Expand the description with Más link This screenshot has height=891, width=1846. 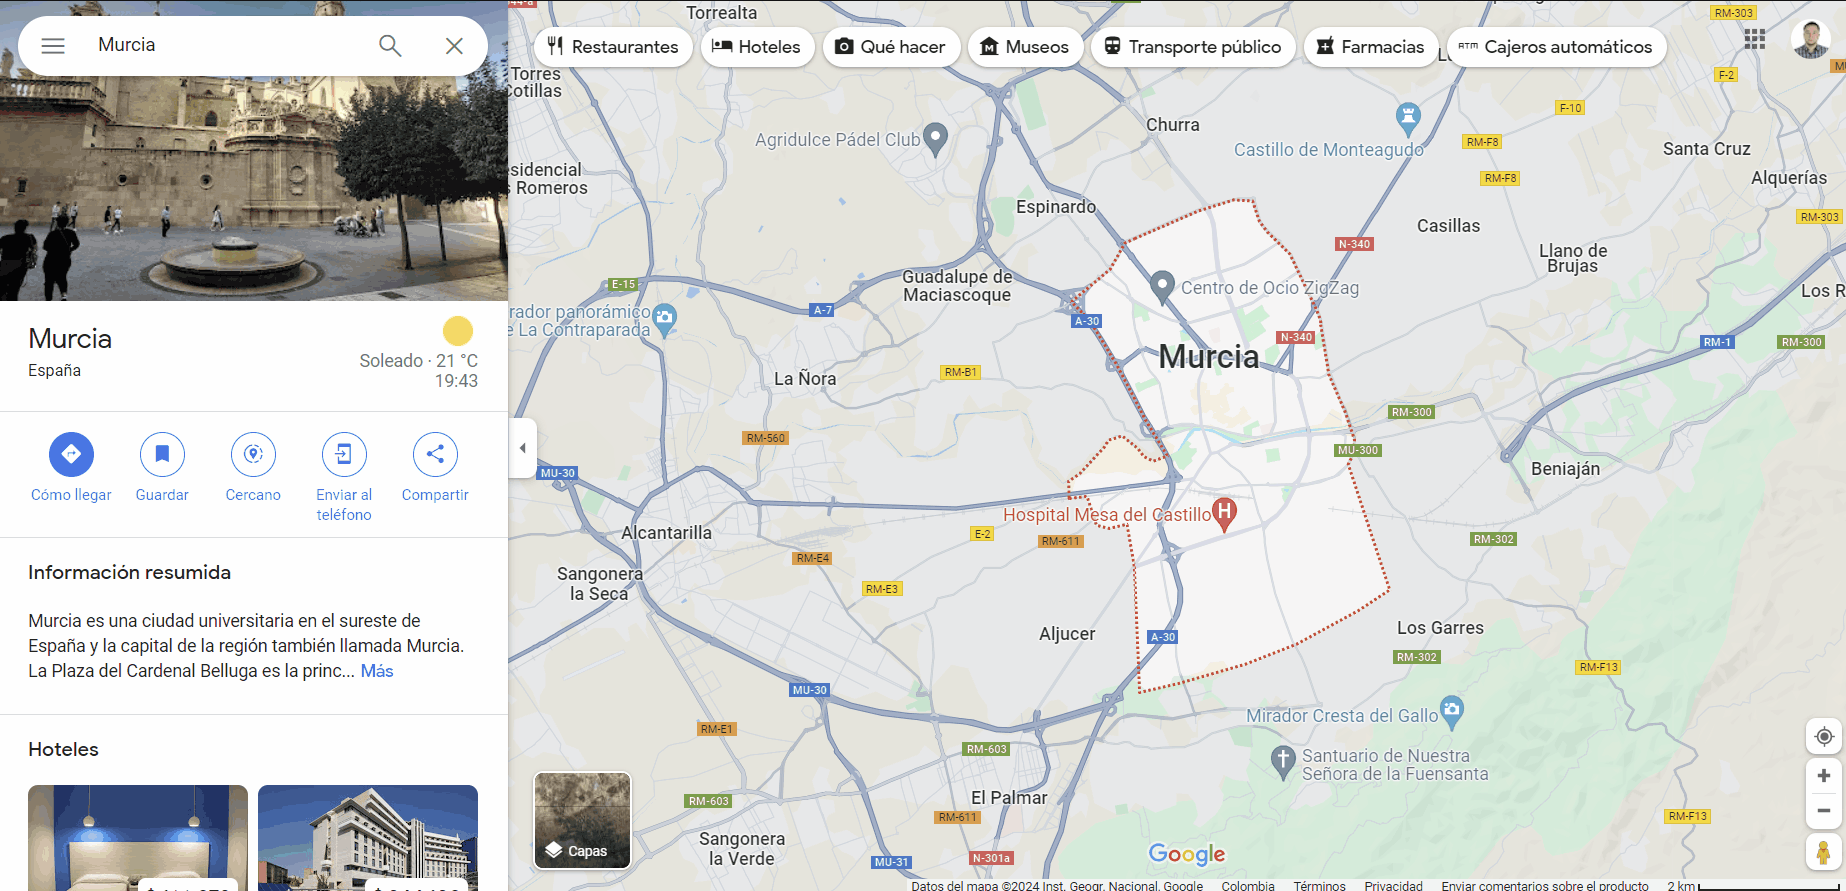click(x=377, y=671)
